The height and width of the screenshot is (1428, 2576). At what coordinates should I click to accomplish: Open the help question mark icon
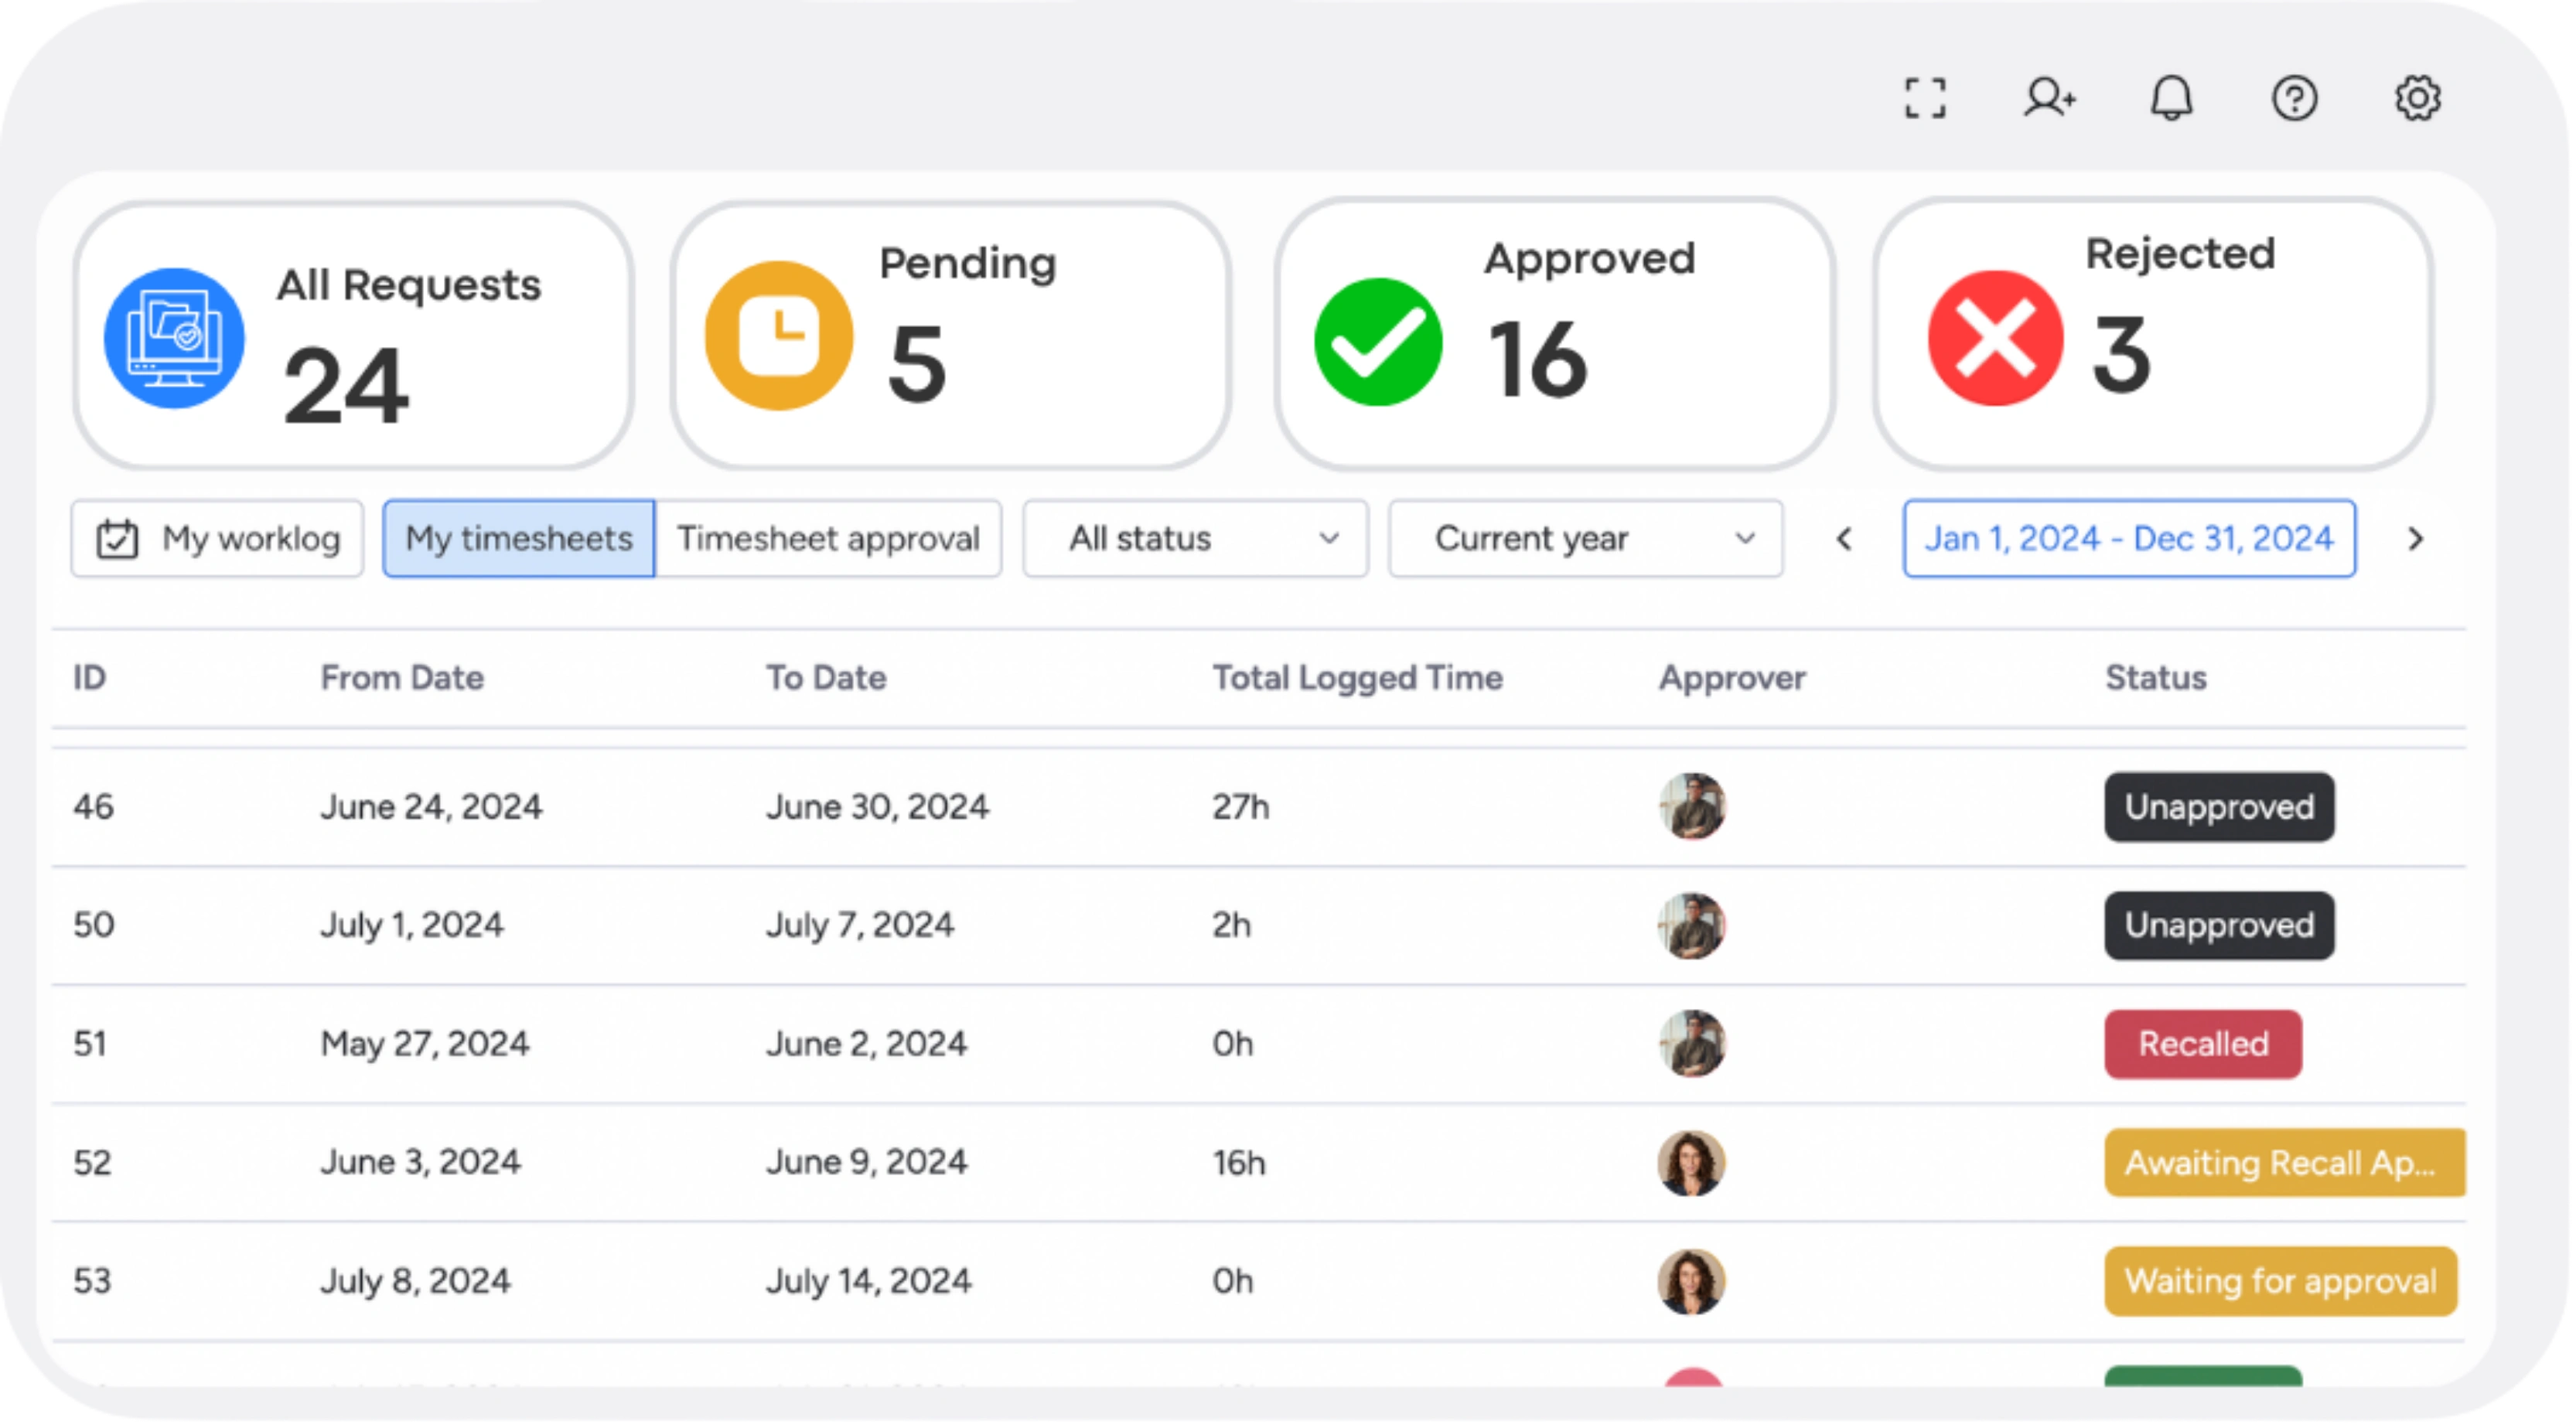(x=2295, y=98)
